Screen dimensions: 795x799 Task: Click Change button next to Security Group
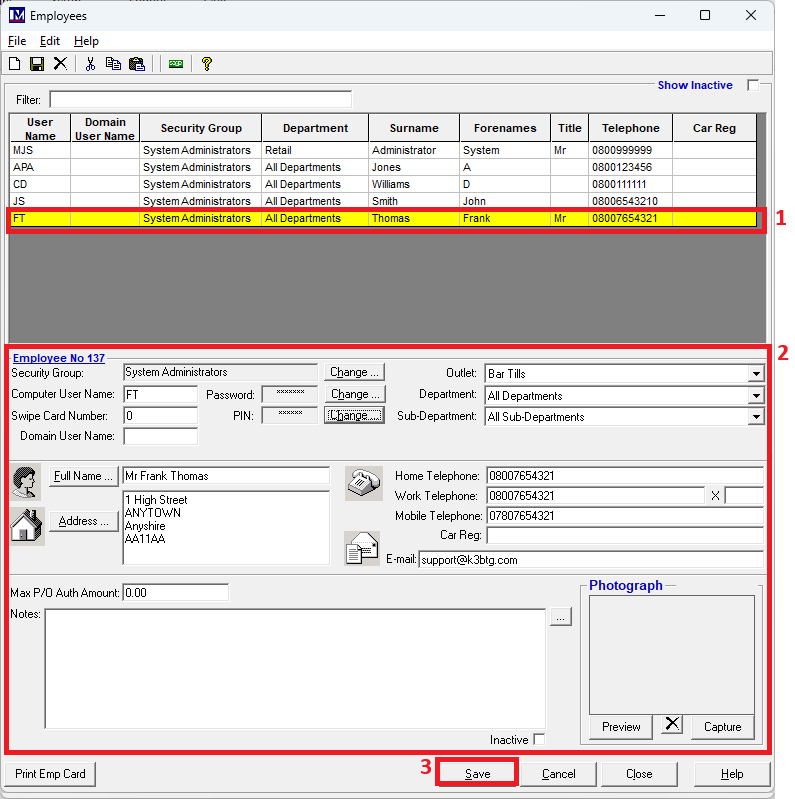354,373
